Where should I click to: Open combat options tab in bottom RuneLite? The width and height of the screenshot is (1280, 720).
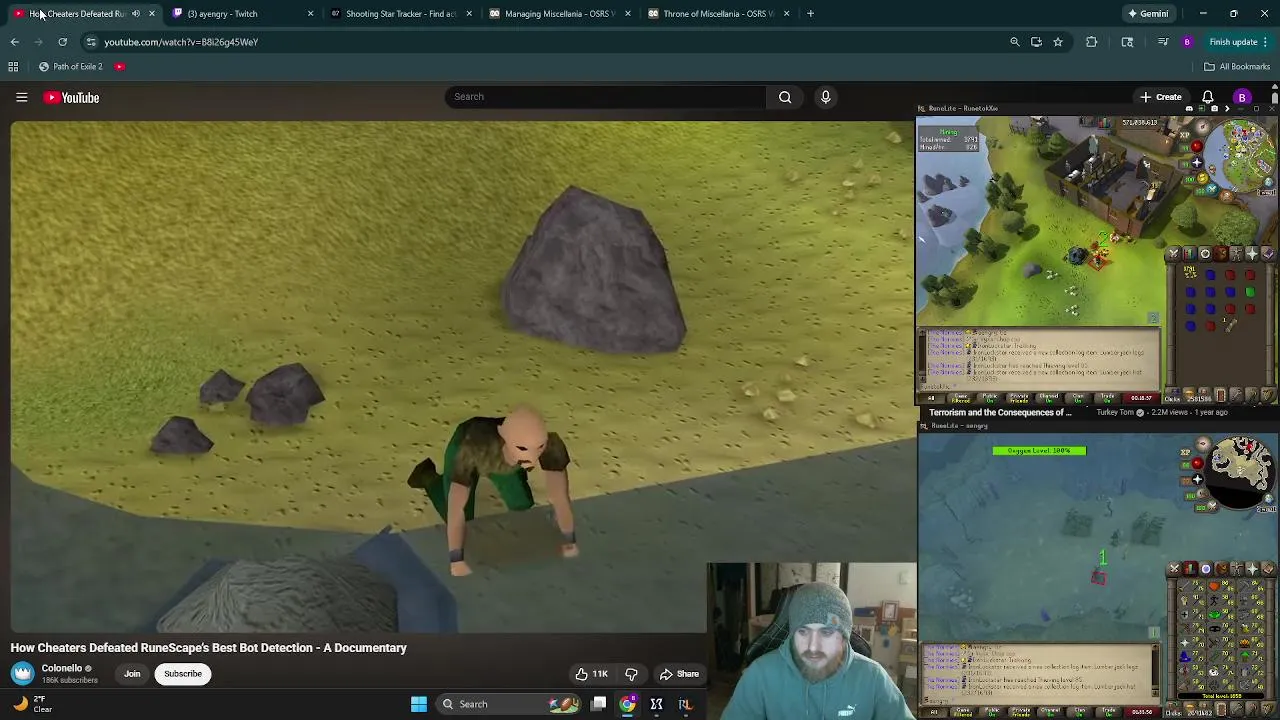pyautogui.click(x=1175, y=569)
